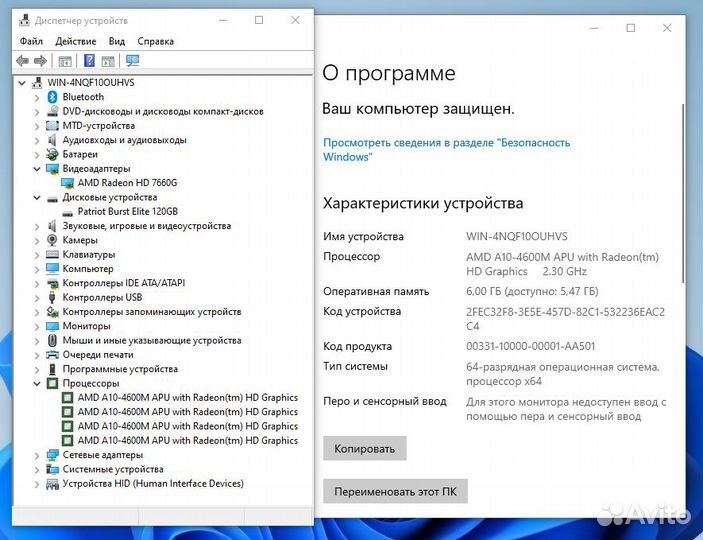Expand the Звуковые, игровые и видеоустройства category
Viewport: 703px width, 540px height.
[37, 226]
